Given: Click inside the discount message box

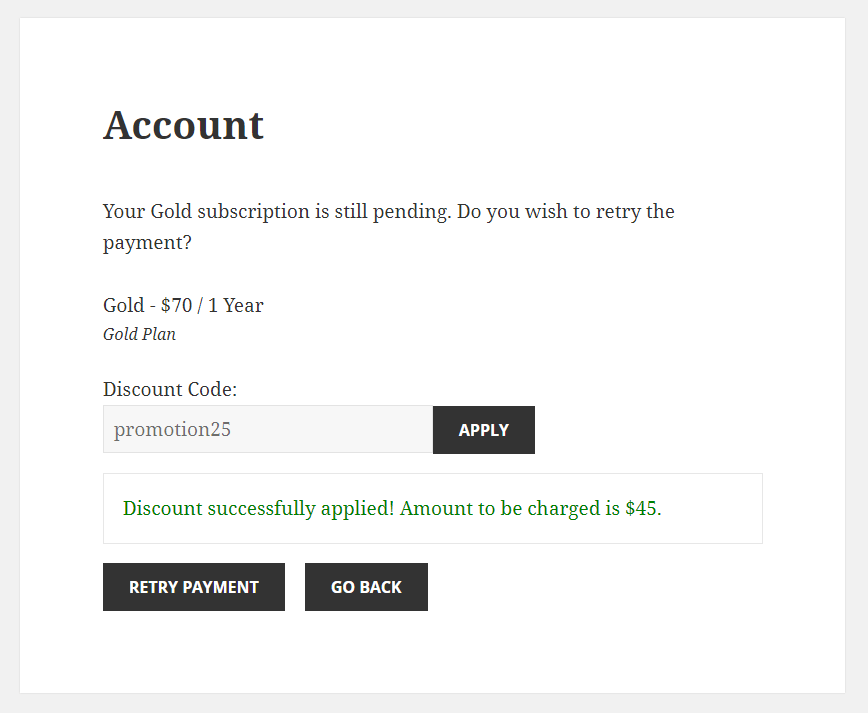Looking at the screenshot, I should coord(433,508).
